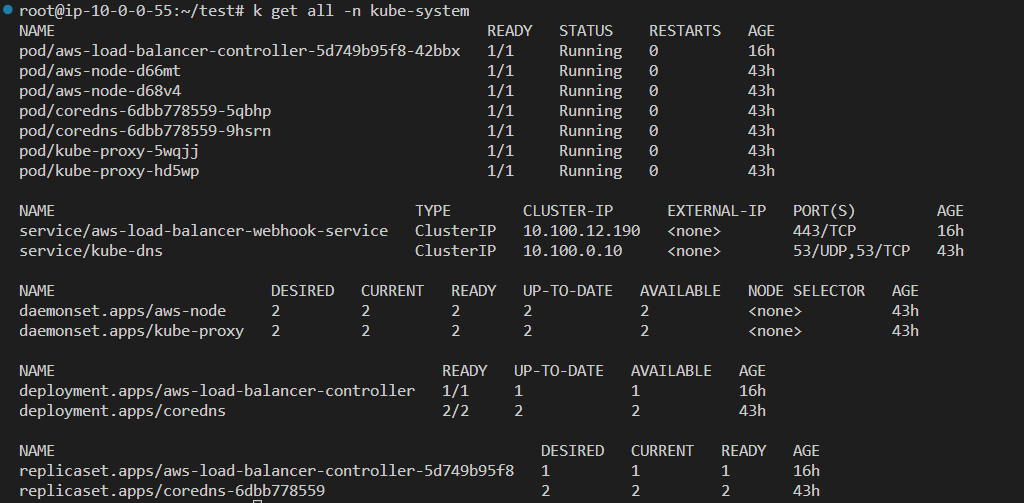Select the pod/aws-node-d66mt row name

[x=100, y=71]
